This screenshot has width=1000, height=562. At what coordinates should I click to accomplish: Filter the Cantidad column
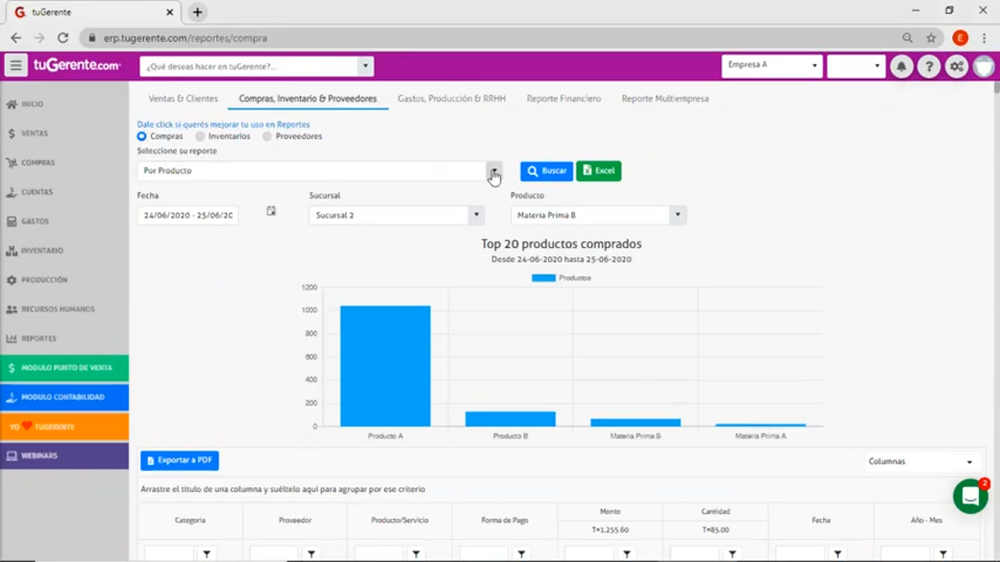pos(732,554)
